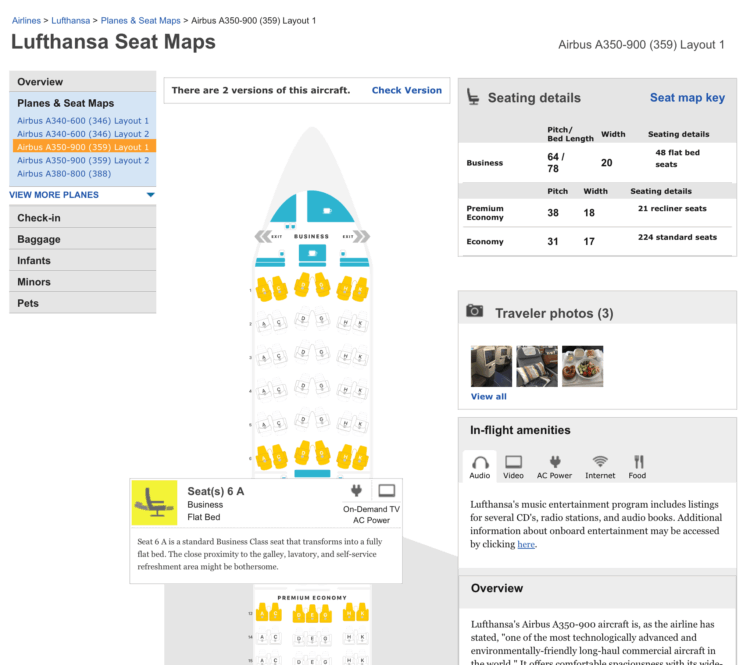Click '224 standard seats' text
This screenshot has width=750, height=665.
tap(677, 237)
